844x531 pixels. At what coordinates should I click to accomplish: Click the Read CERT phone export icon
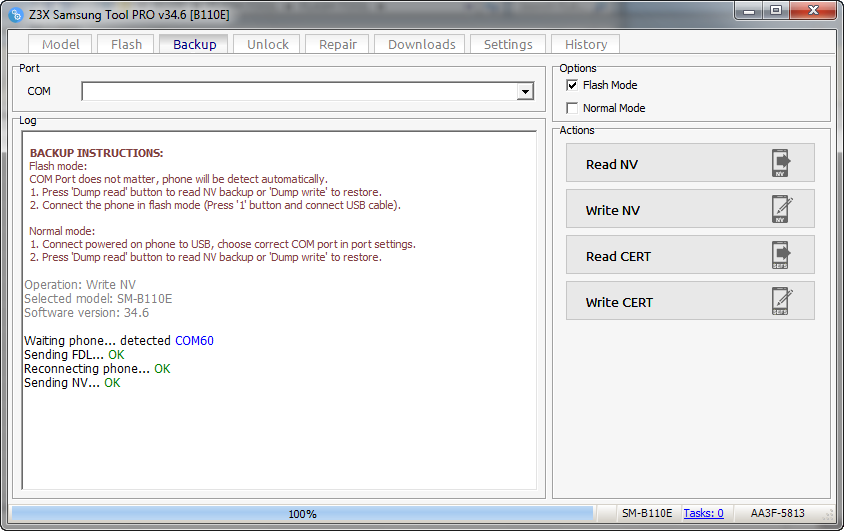point(781,255)
